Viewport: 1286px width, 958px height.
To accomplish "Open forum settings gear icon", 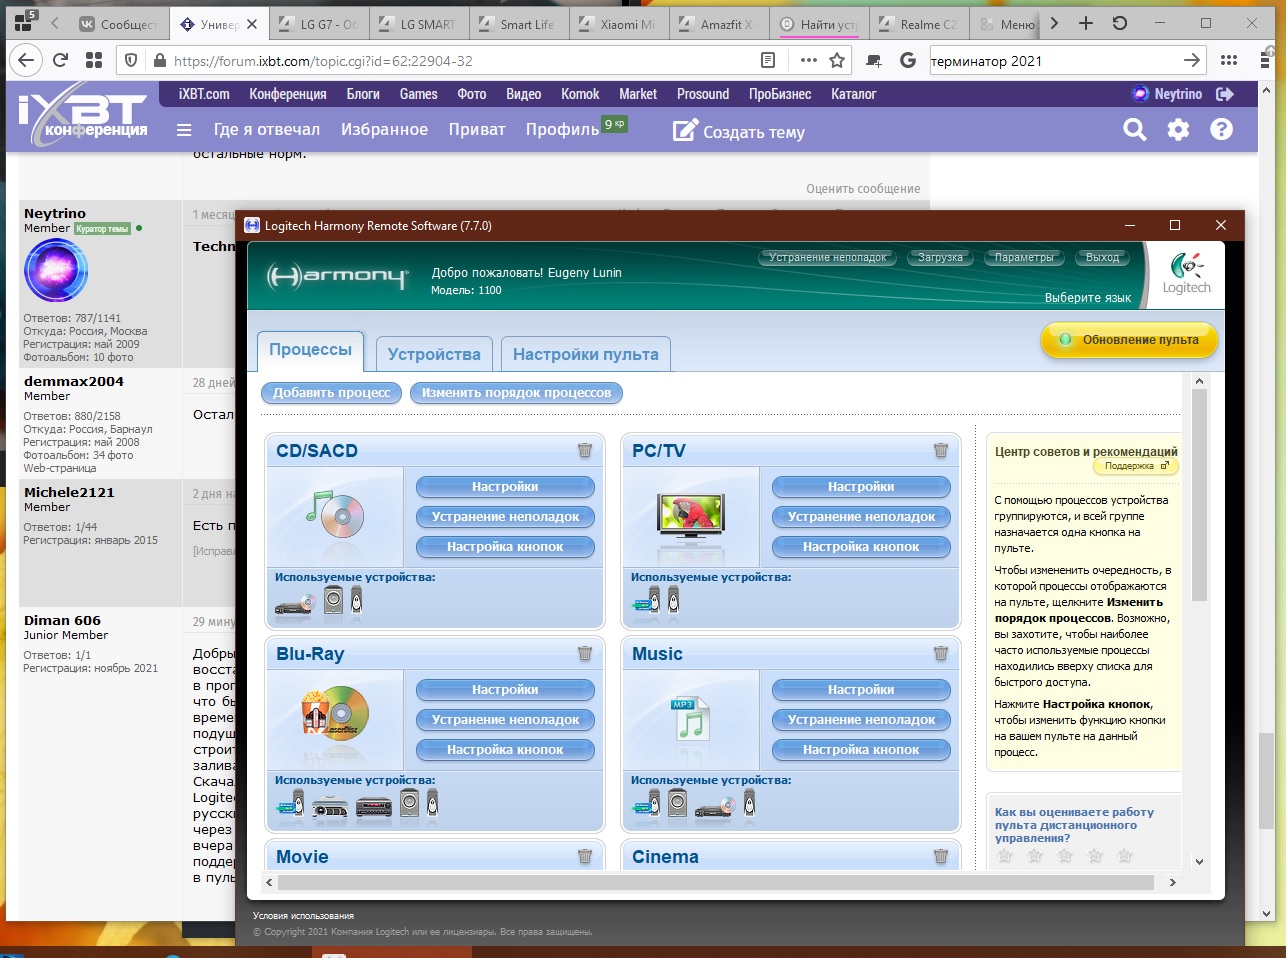I will click(x=1178, y=130).
